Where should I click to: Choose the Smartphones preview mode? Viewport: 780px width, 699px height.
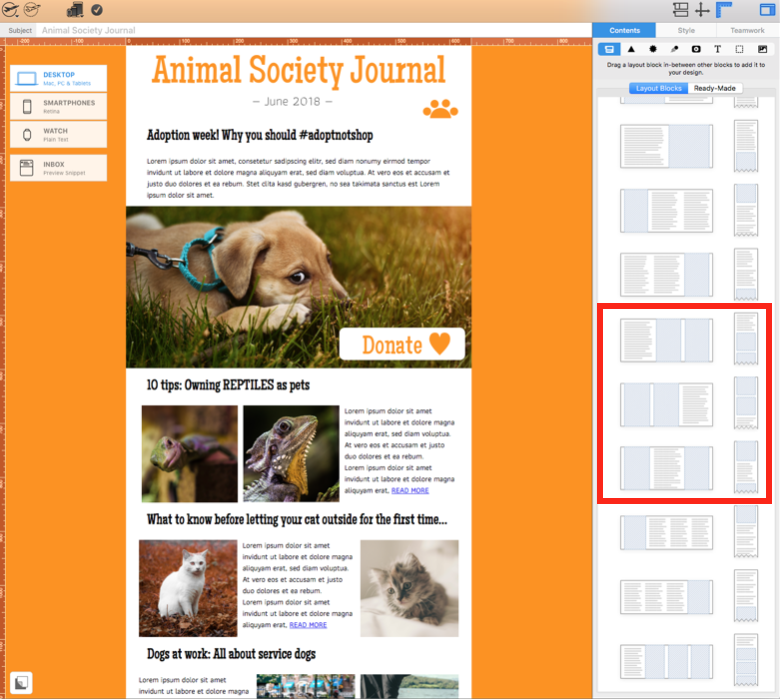[59, 106]
